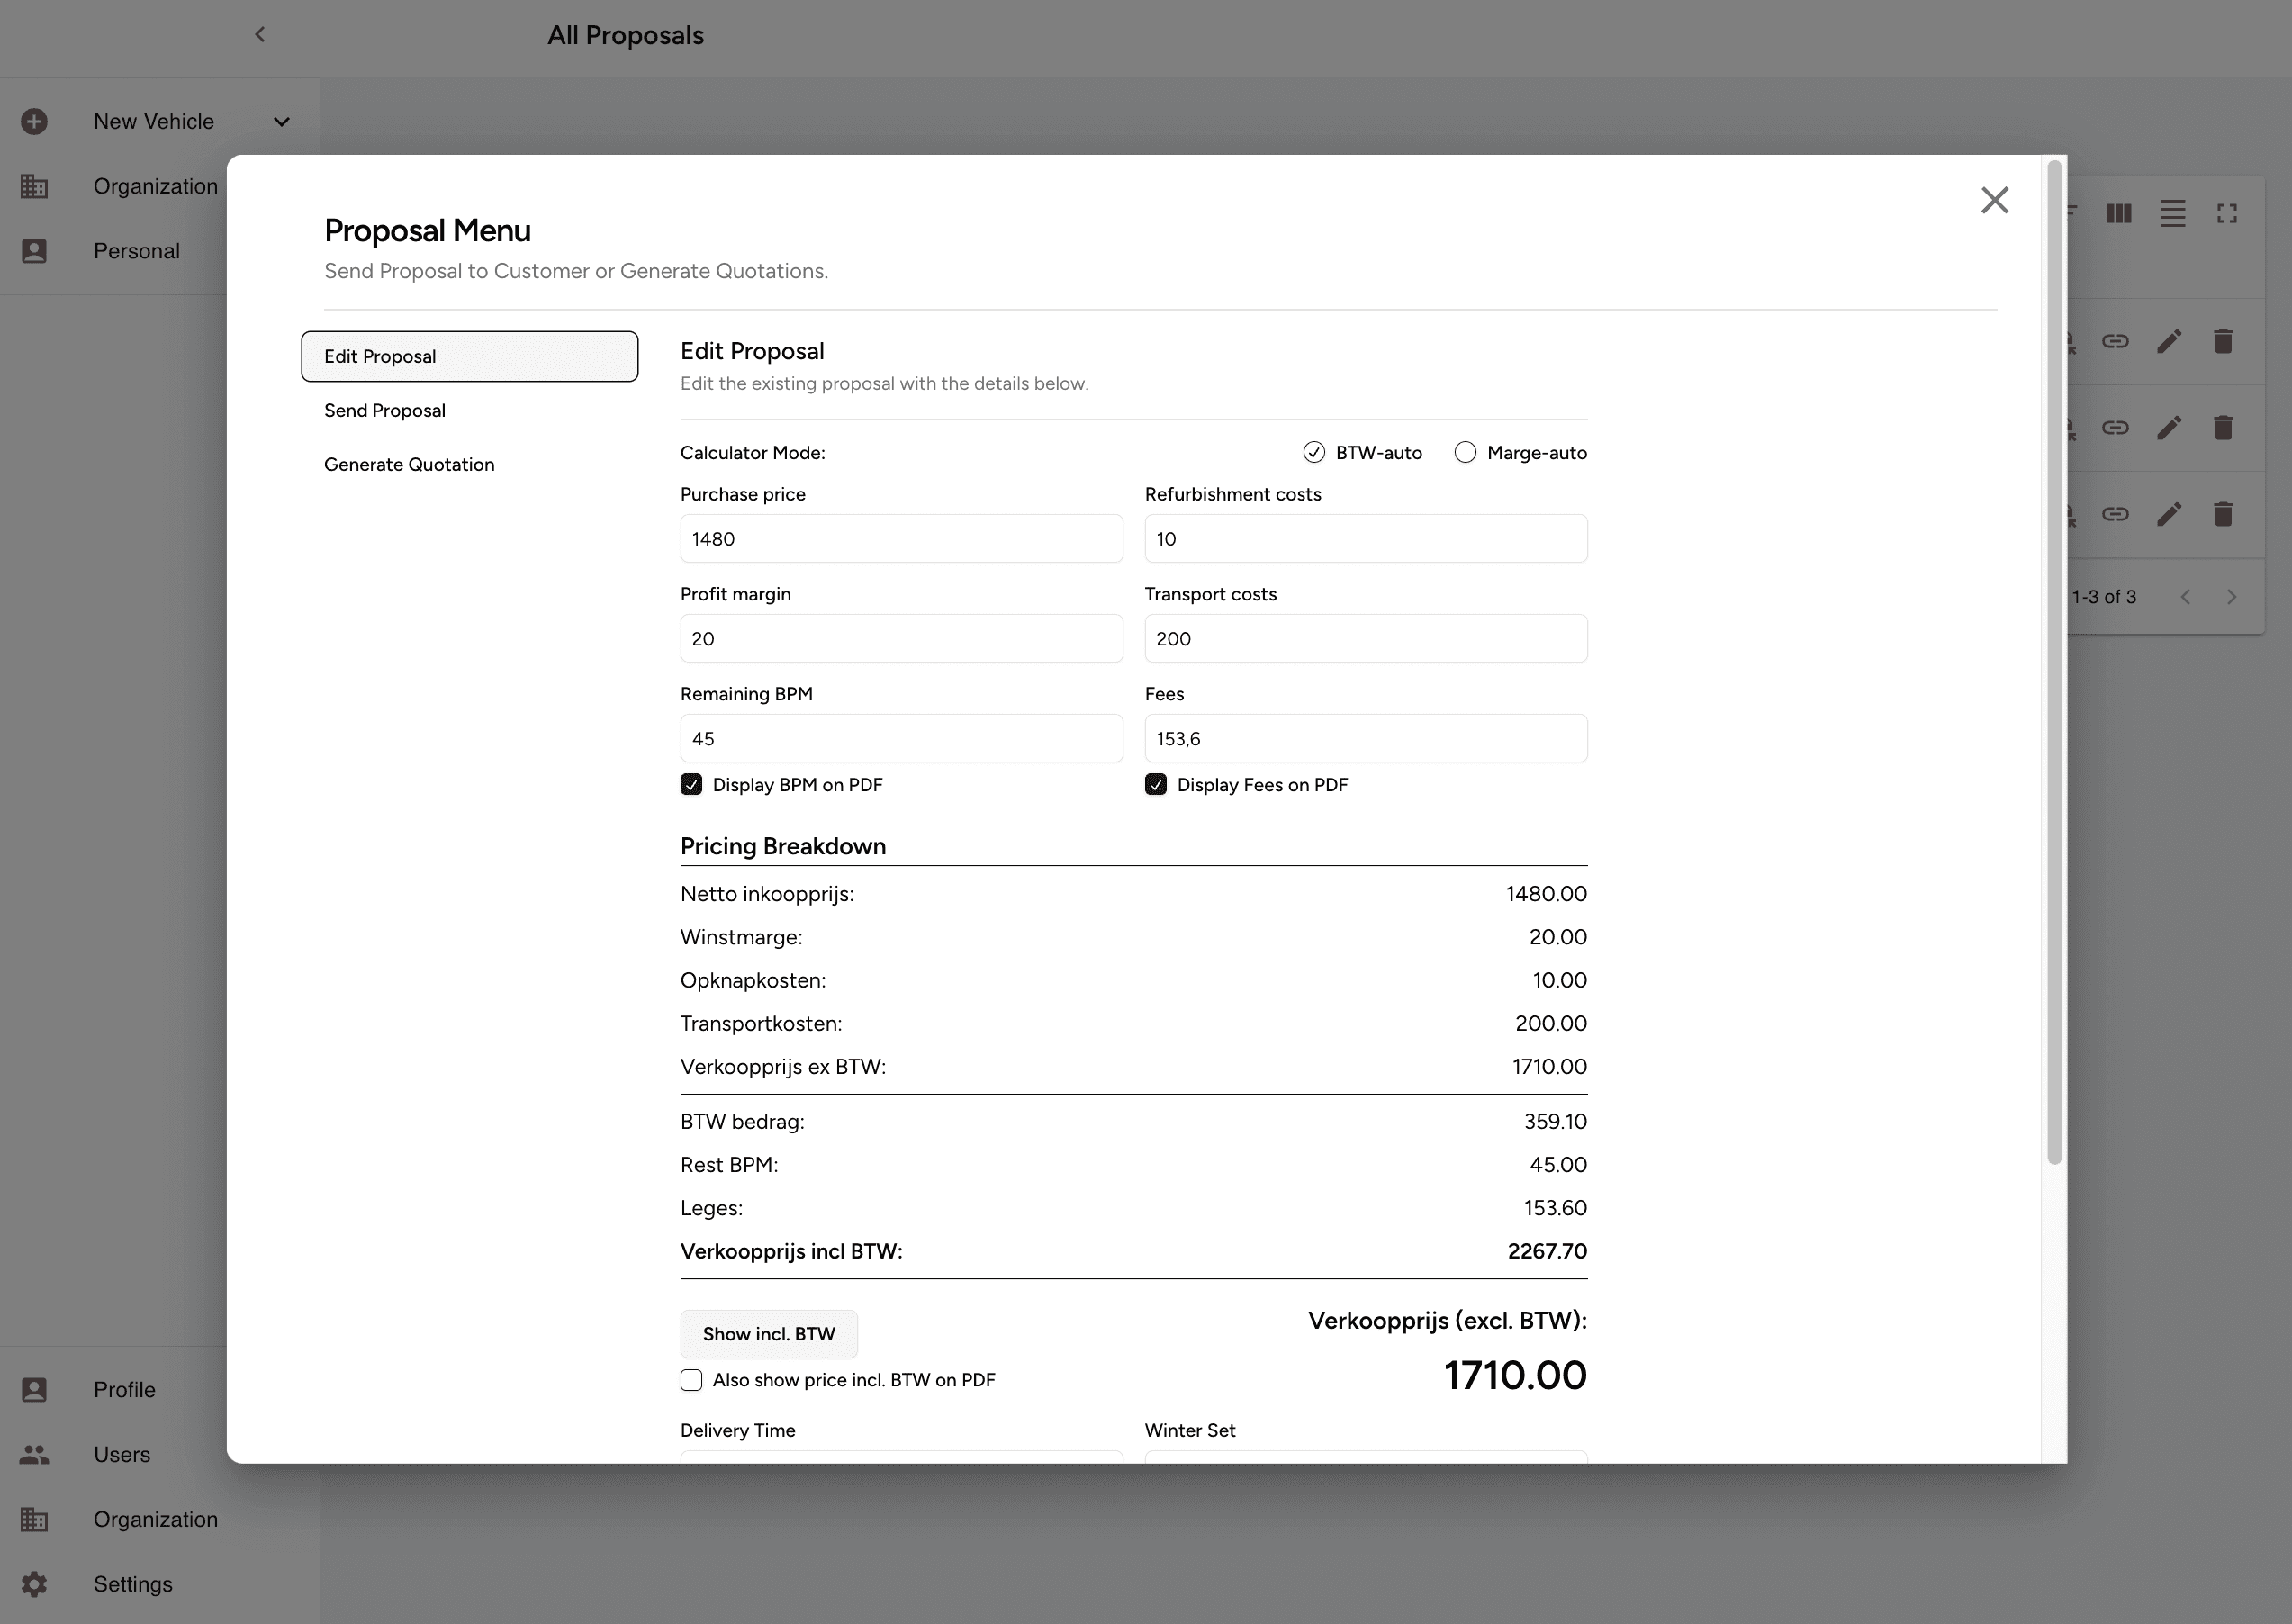Screen dimensions: 2292x1624
Task: Click into the Purchase price field
Action: click(x=901, y=539)
